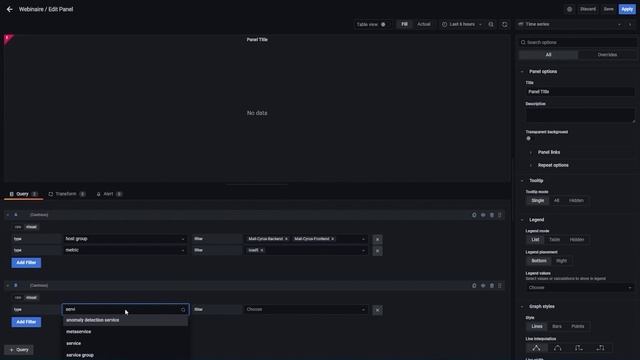
Task: Set tooltip mode to Single
Action: tap(538, 200)
